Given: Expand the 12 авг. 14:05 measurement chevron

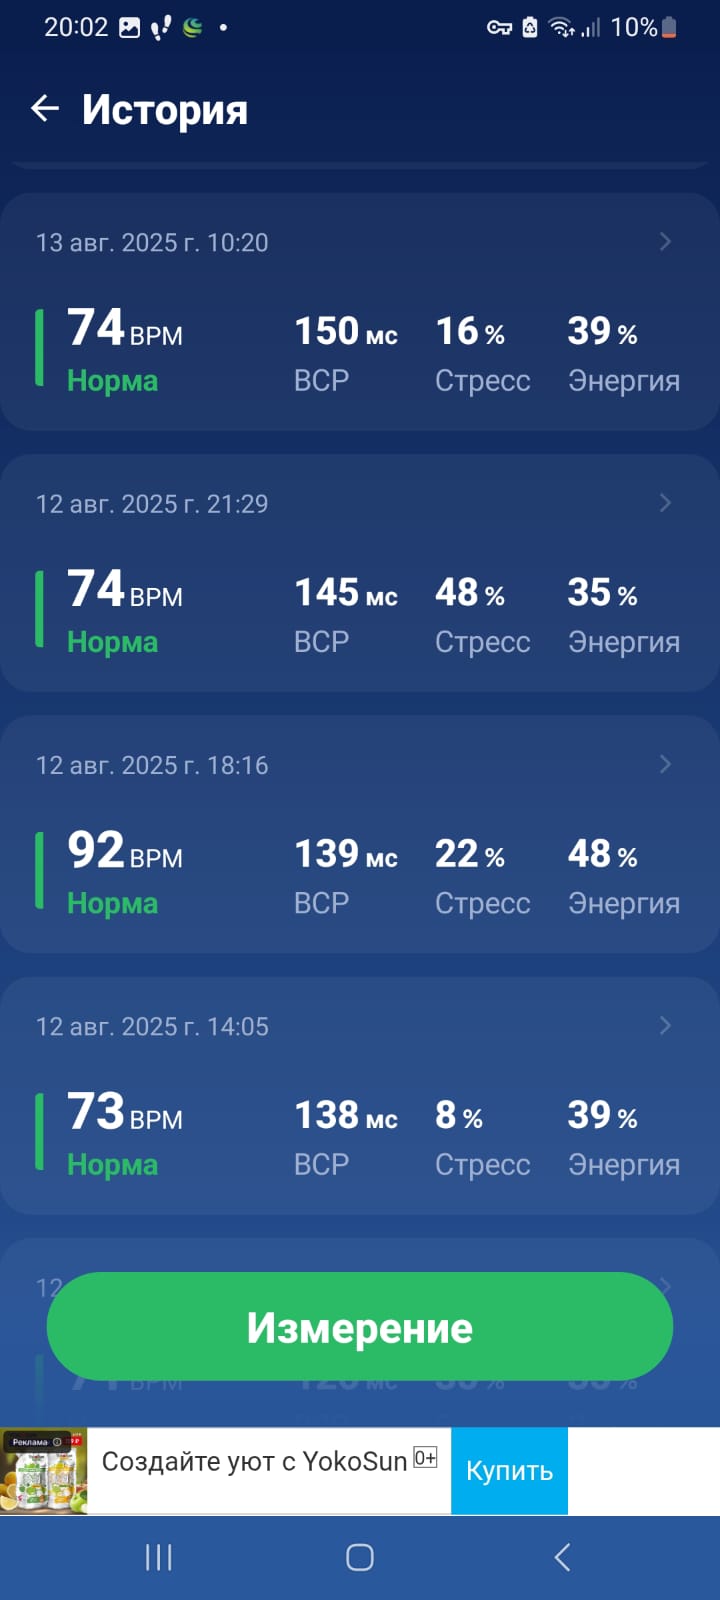Looking at the screenshot, I should click(x=665, y=1026).
